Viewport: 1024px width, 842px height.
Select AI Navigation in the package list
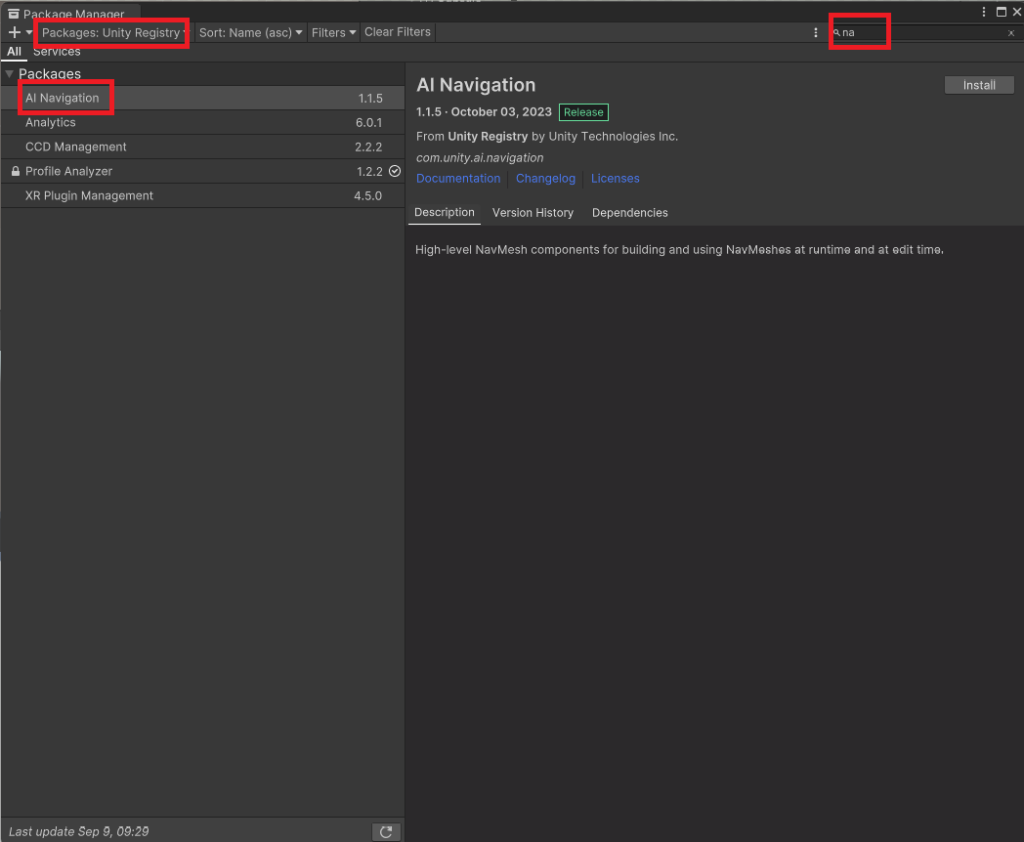tap(202, 98)
